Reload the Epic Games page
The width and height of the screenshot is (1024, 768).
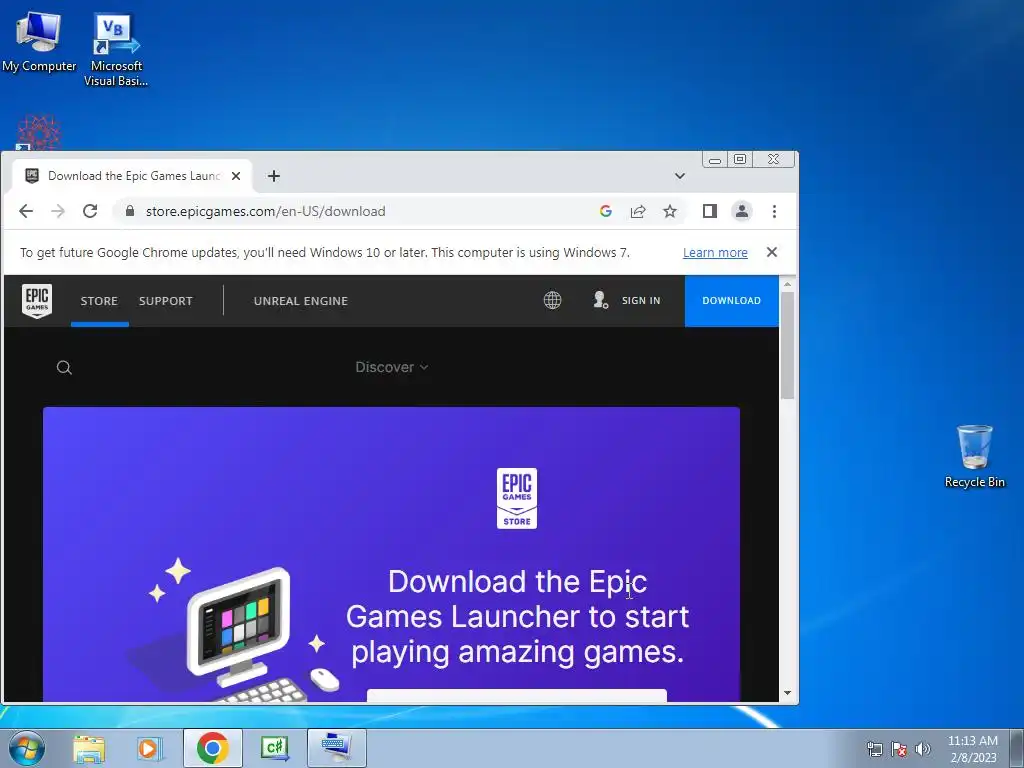click(x=90, y=211)
